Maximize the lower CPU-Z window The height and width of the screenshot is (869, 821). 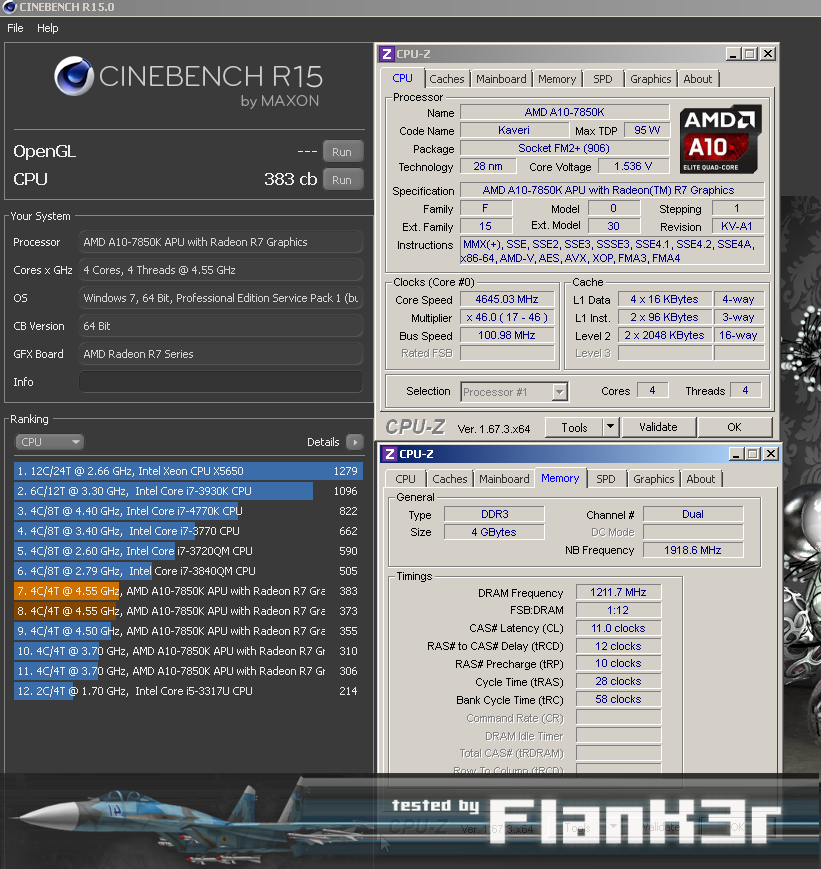(753, 454)
